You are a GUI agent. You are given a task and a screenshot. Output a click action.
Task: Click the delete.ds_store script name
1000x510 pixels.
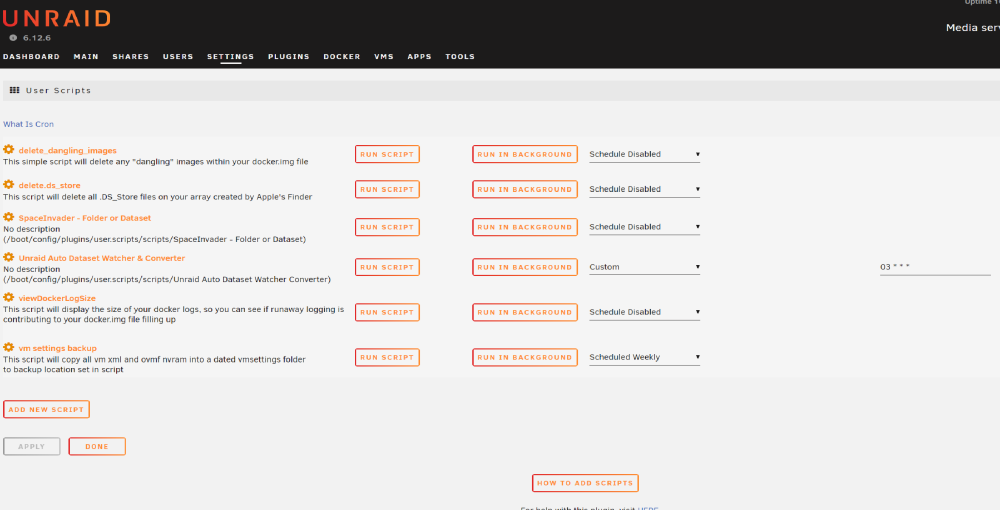[50, 186]
